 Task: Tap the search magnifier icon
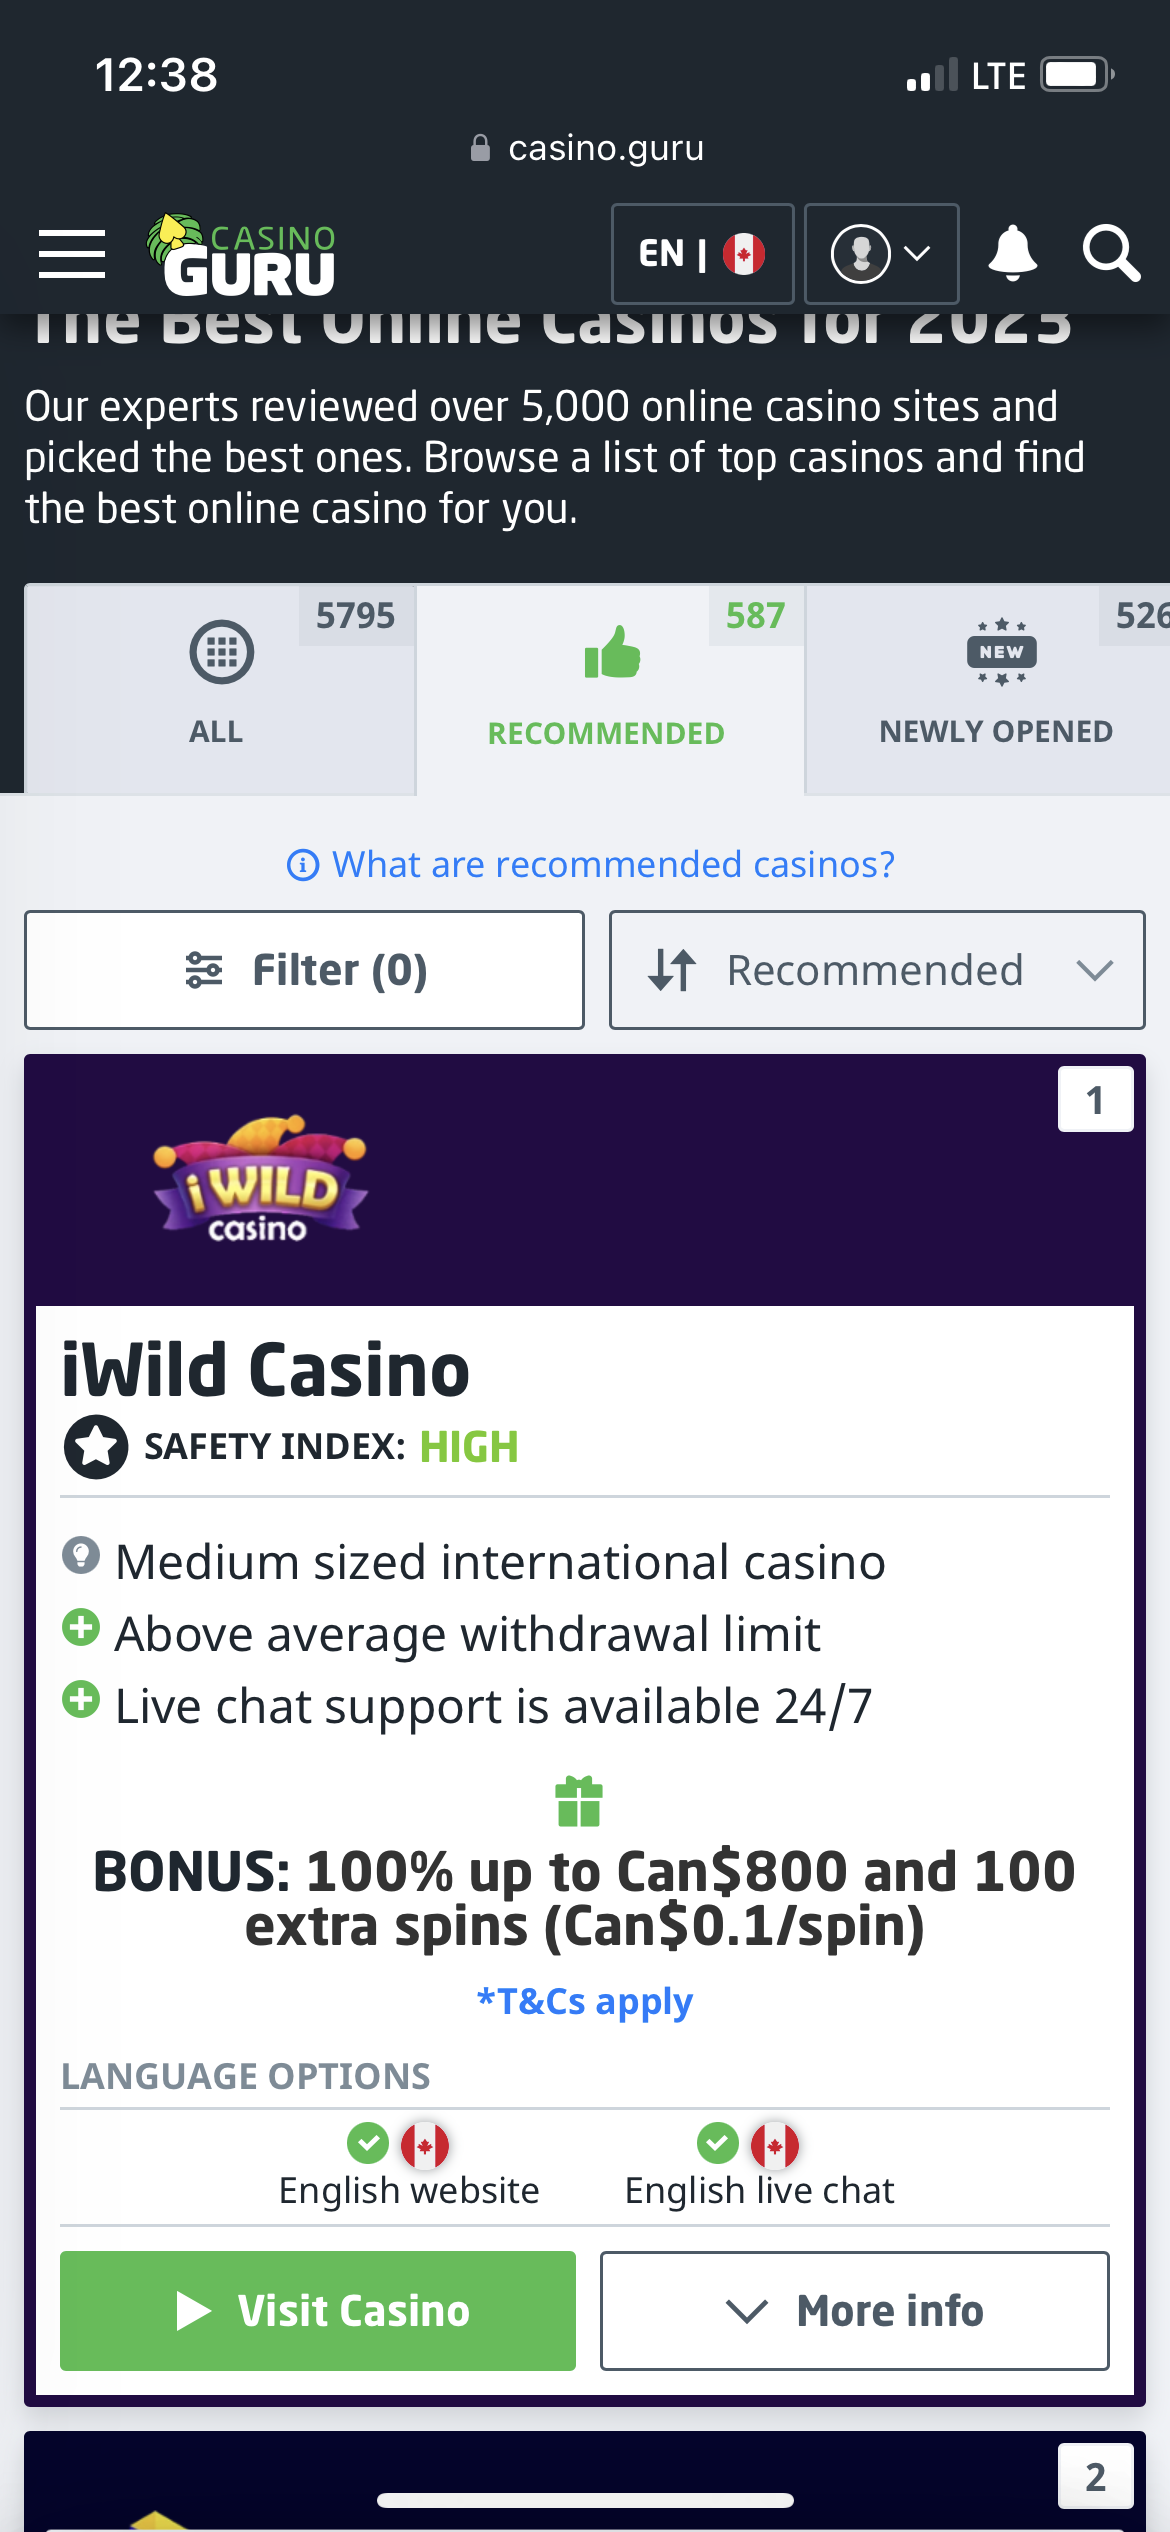pyautogui.click(x=1110, y=253)
